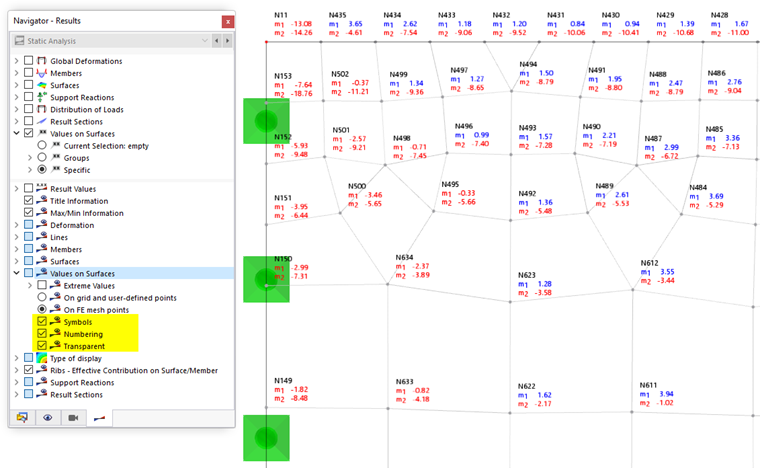Screen dimensions: 760x468
Task: Click the Global Deformations icon
Action: tap(42, 61)
